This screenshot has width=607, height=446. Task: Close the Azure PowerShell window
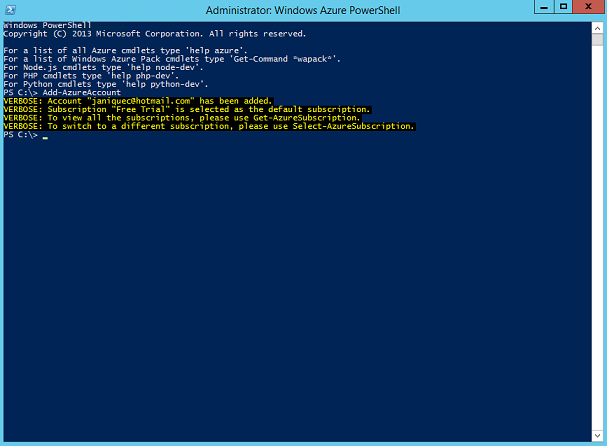click(588, 7)
